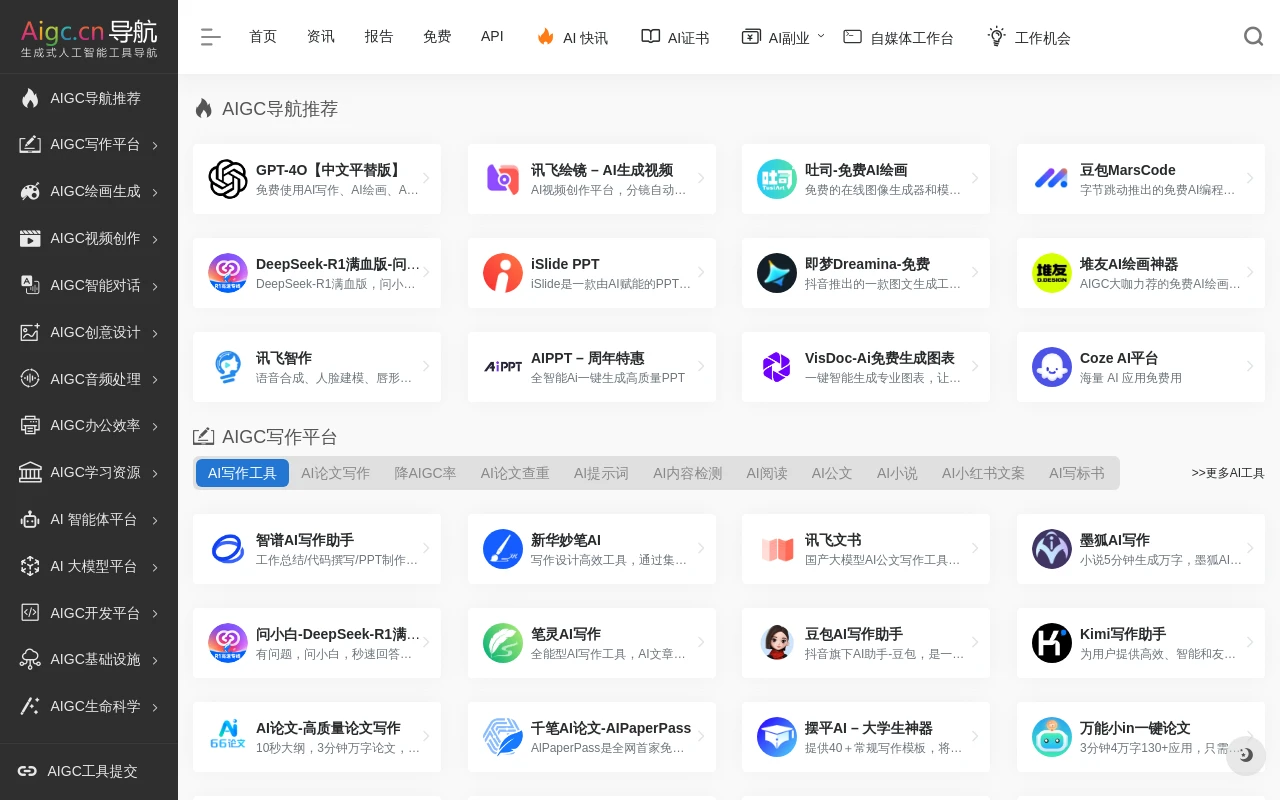The image size is (1280, 800).
Task: Click the AIGC智能对话 chat bubble icon
Action: coord(30,285)
